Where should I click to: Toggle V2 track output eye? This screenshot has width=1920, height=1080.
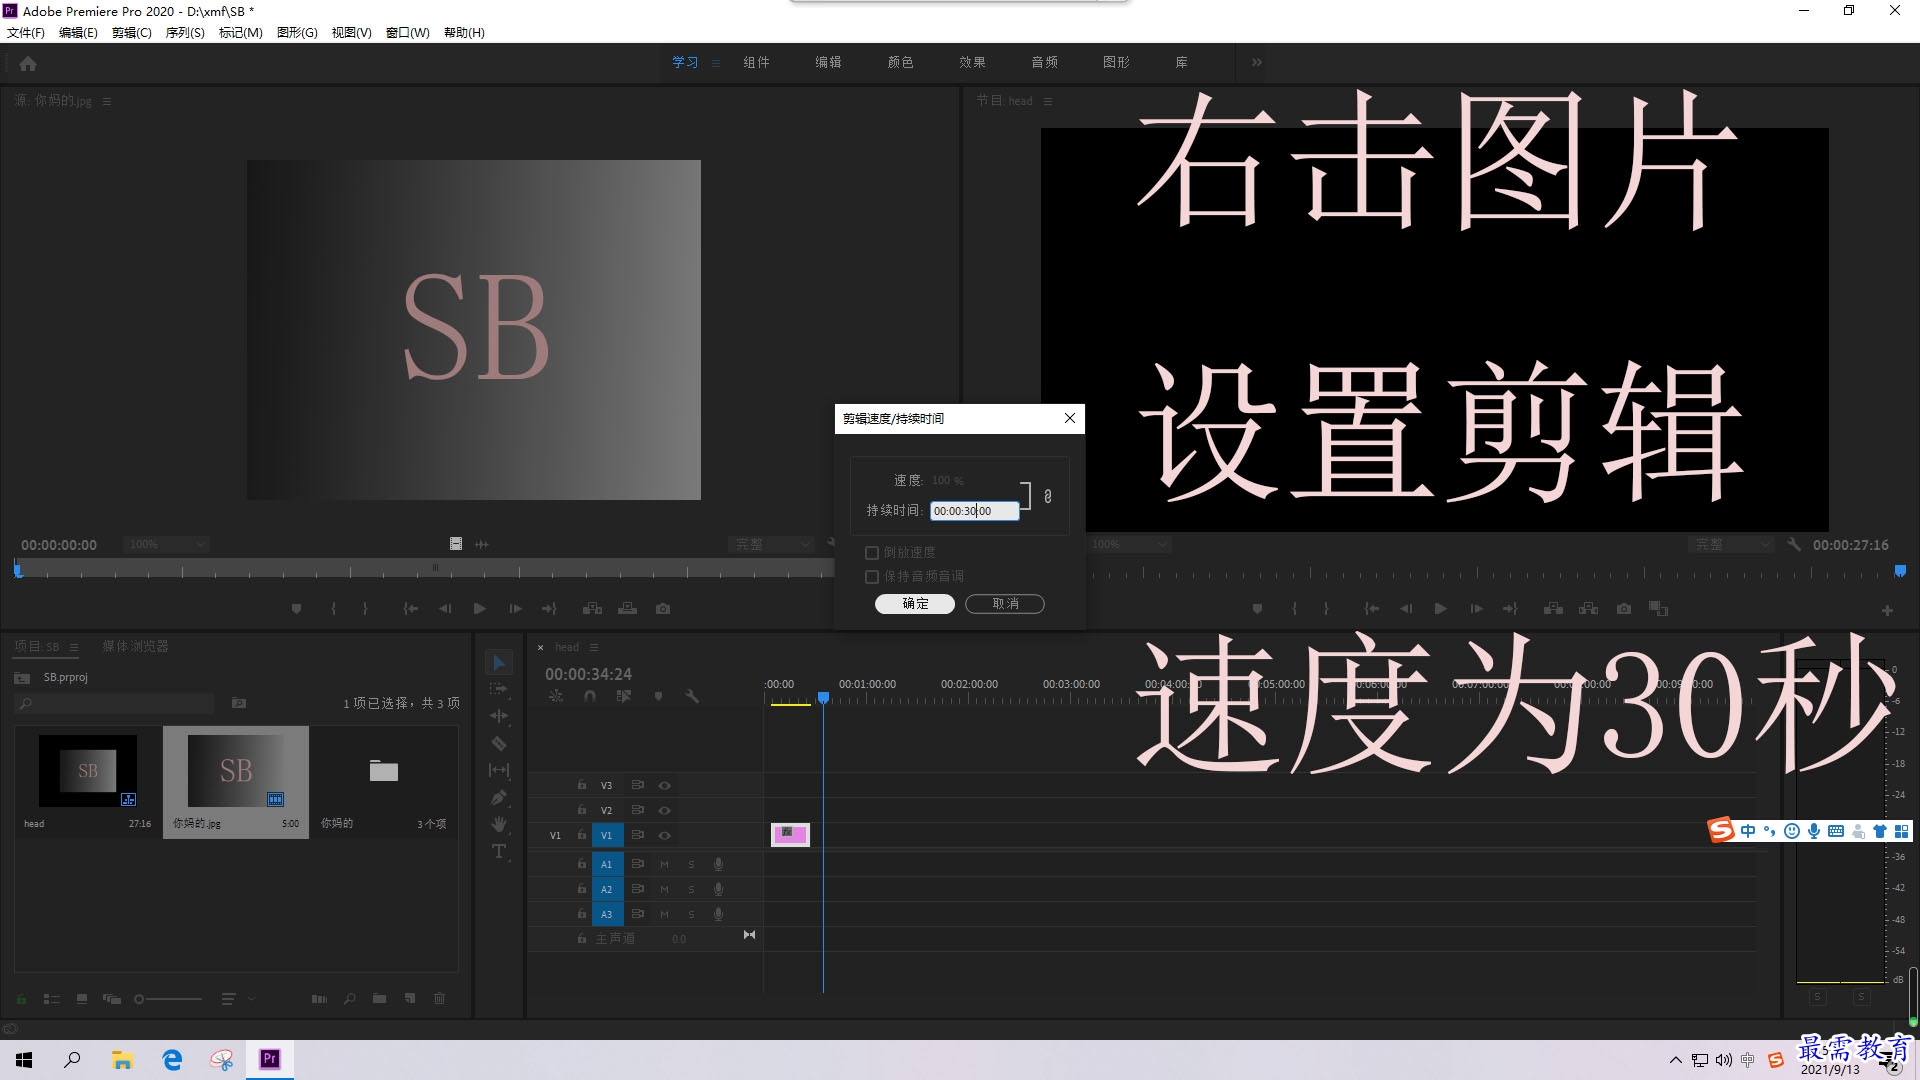point(664,810)
